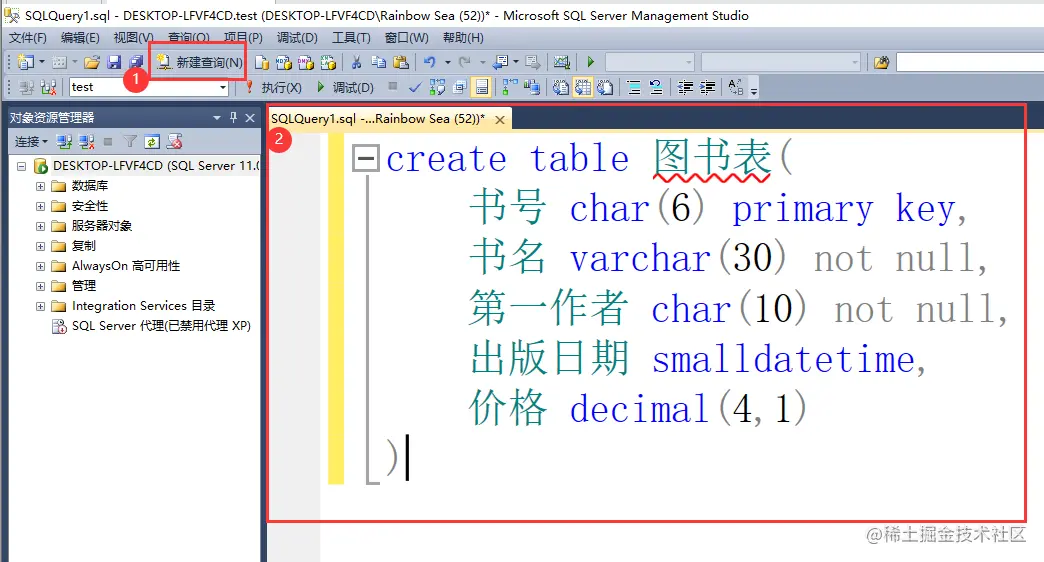The height and width of the screenshot is (562, 1044).
Task: Open the 帮助(H) menu
Action: [x=463, y=38]
